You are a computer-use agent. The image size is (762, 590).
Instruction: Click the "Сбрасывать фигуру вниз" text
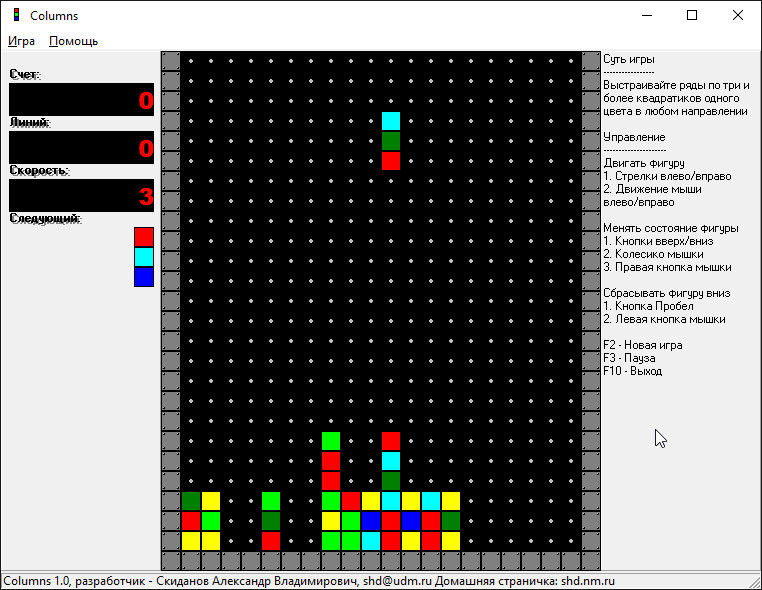tap(667, 293)
